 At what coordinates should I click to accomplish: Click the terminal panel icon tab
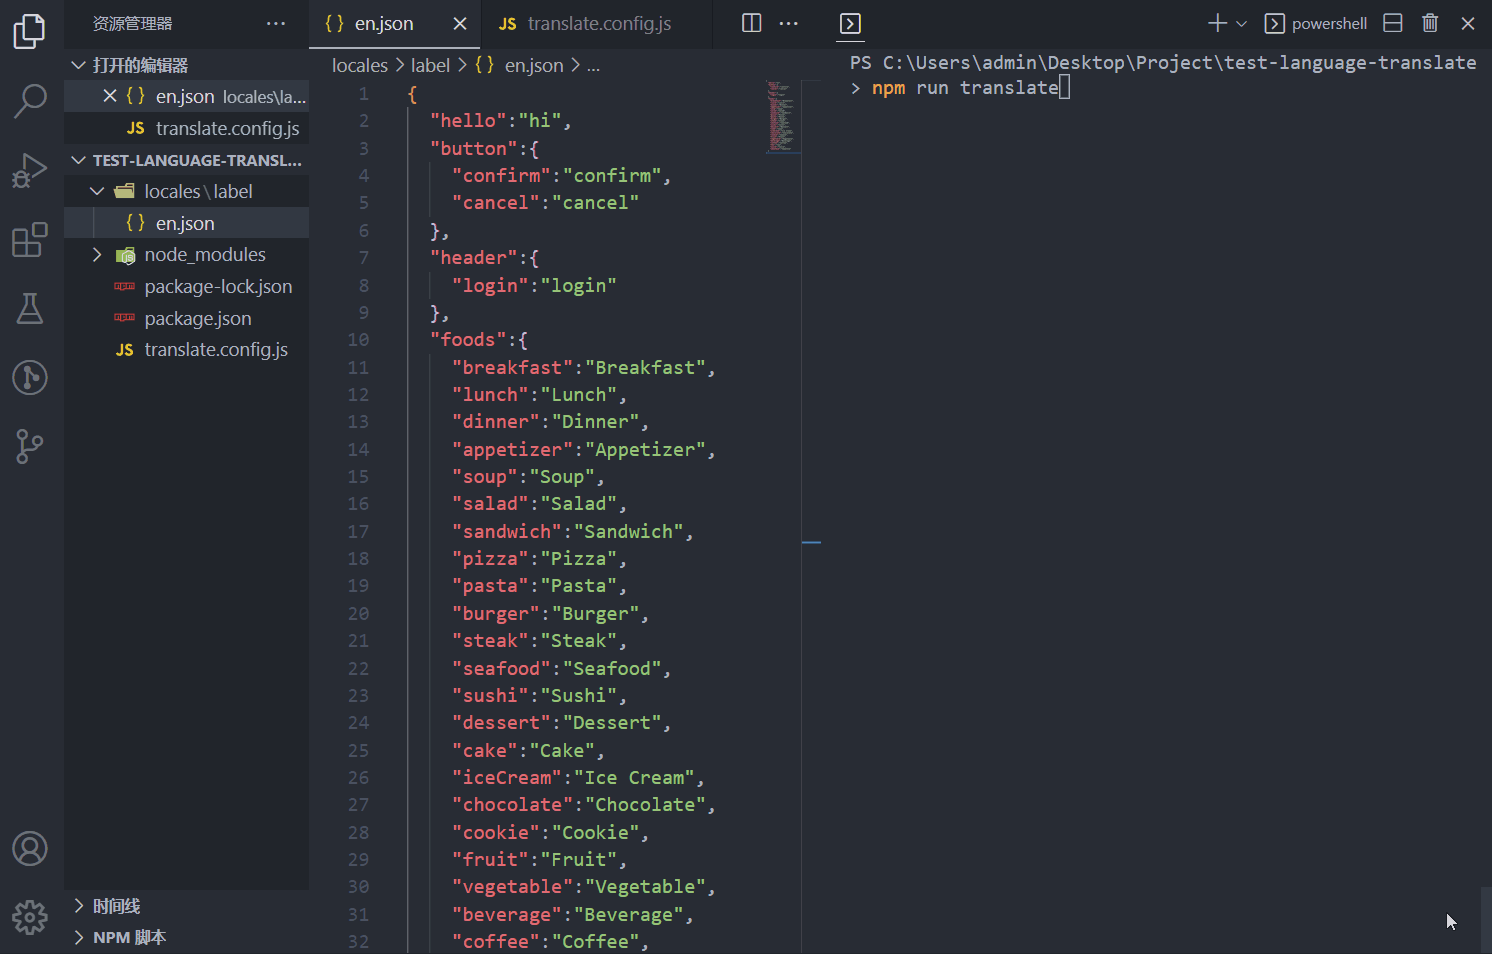tap(850, 23)
